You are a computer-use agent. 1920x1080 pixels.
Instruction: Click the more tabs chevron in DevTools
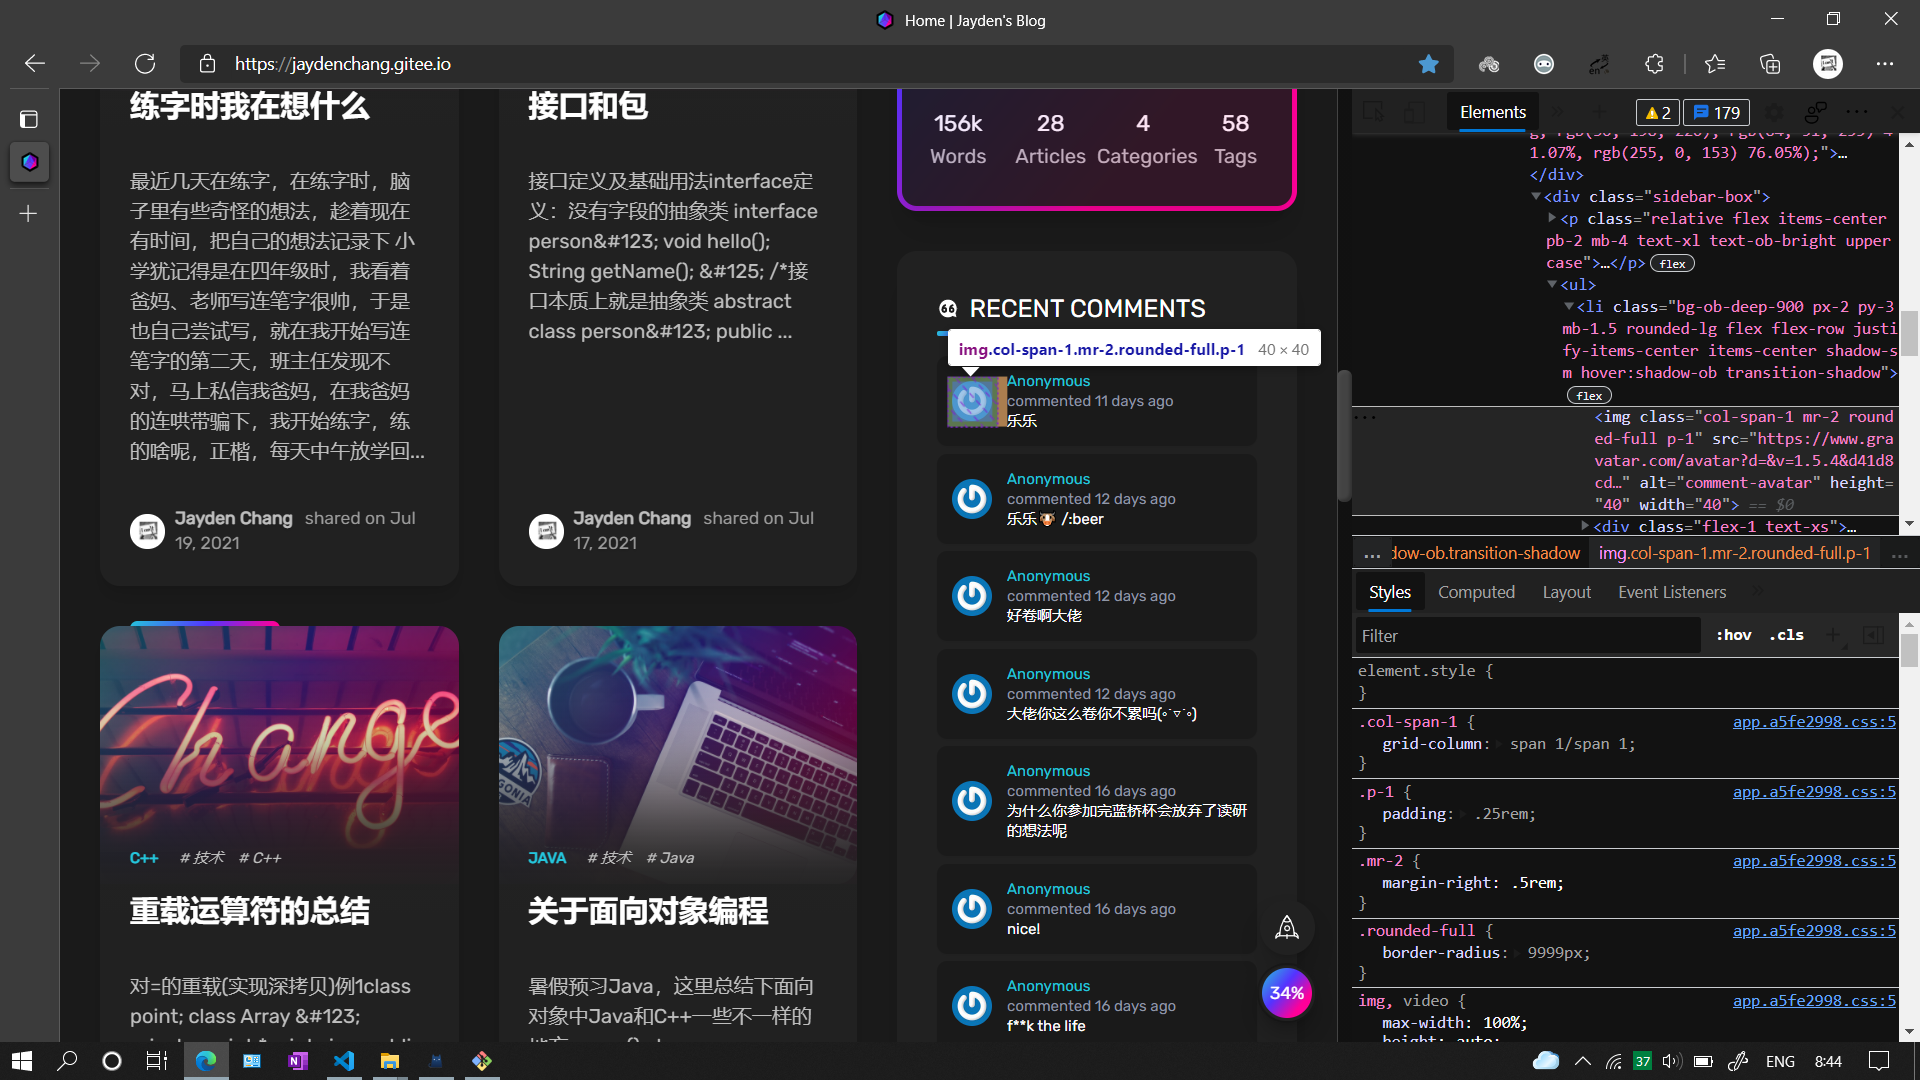(x=1558, y=112)
